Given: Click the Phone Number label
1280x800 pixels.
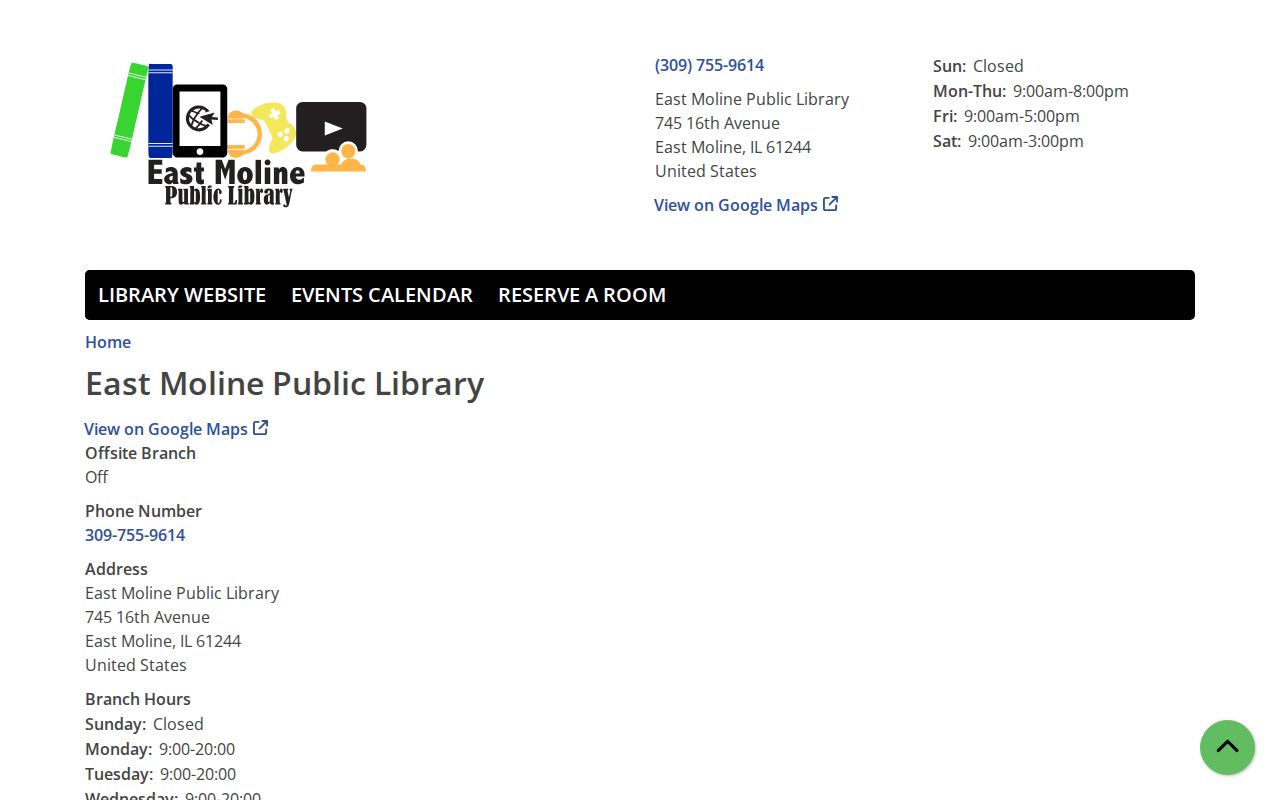Looking at the screenshot, I should click(x=143, y=511).
